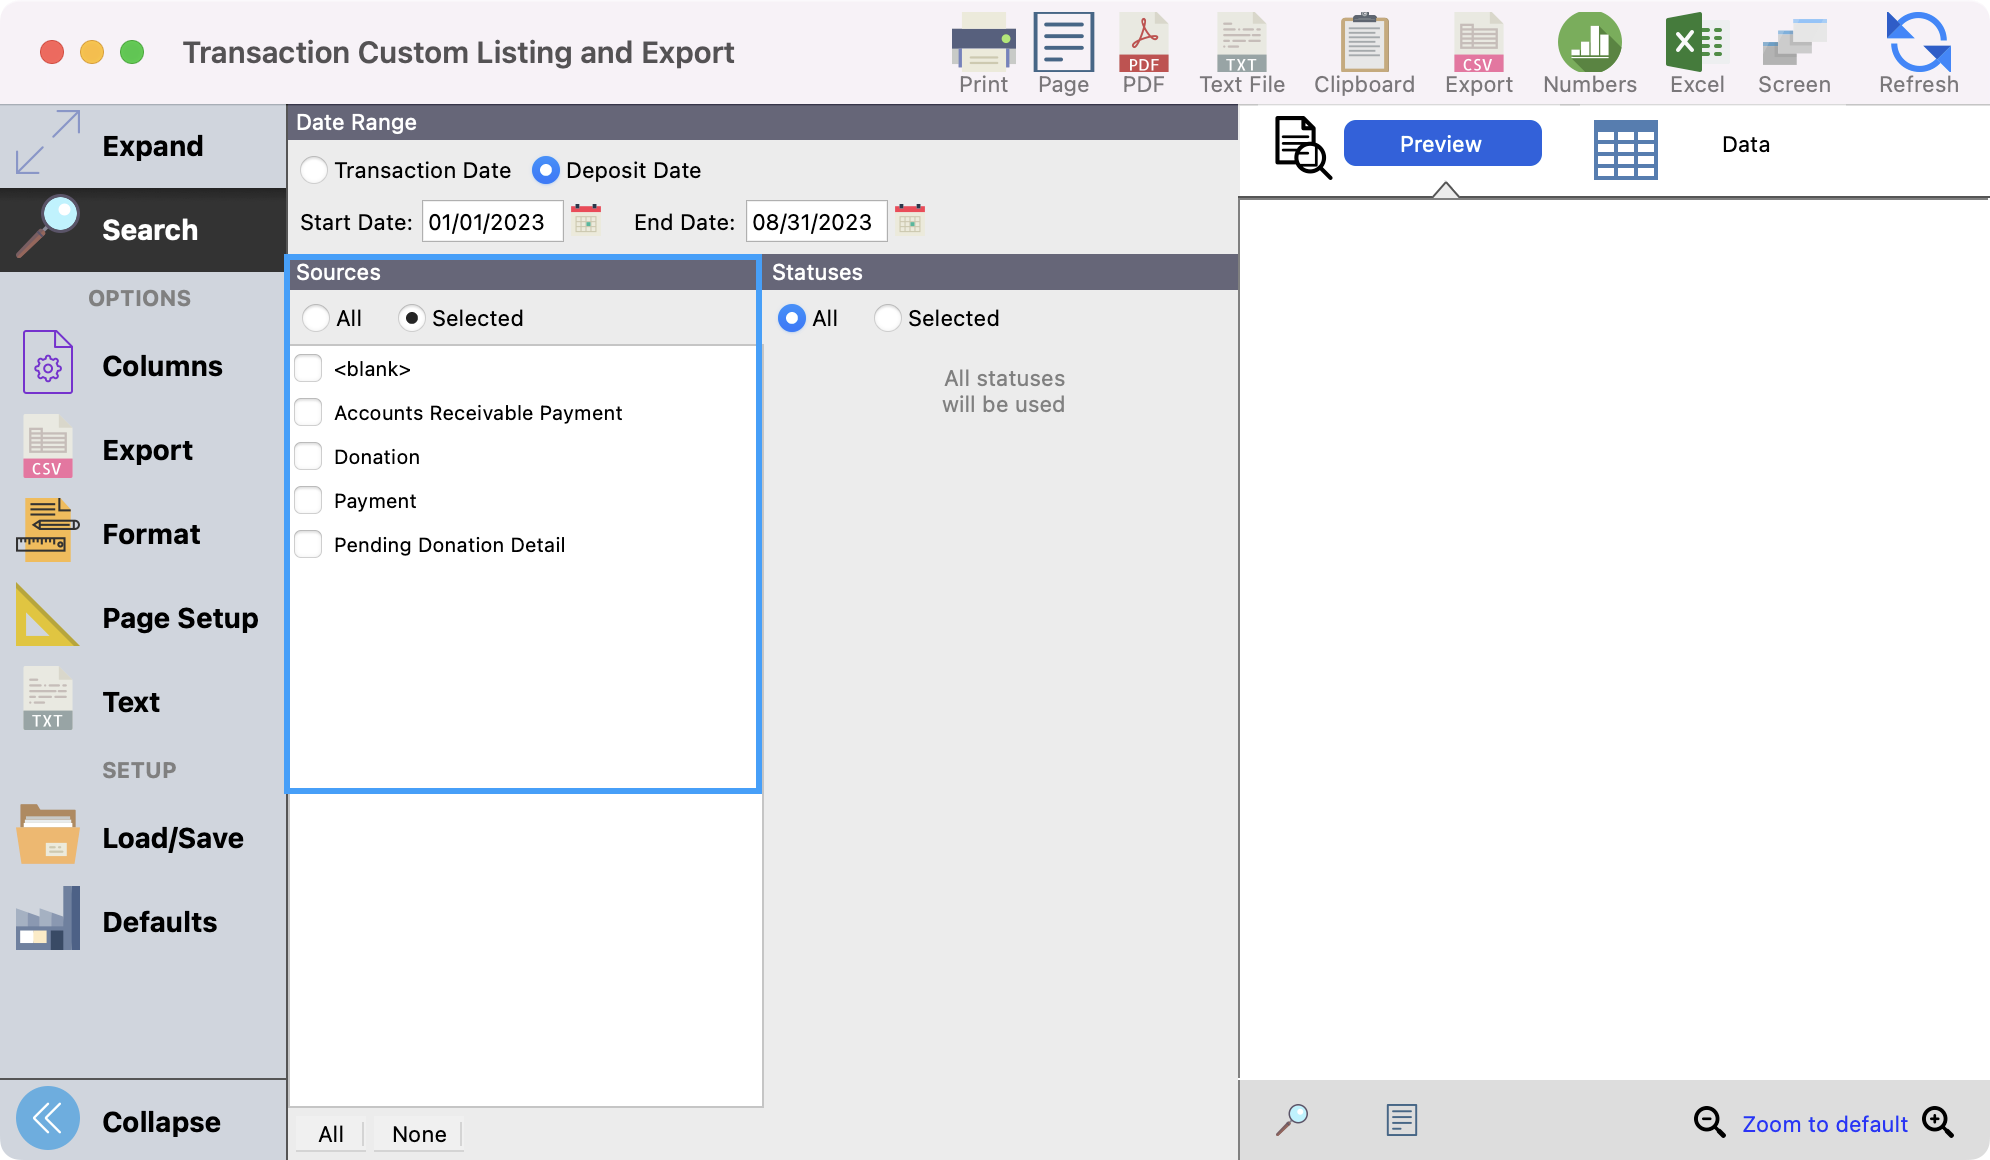Open the End Date calendar picker
The height and width of the screenshot is (1160, 1990).
pos(909,220)
